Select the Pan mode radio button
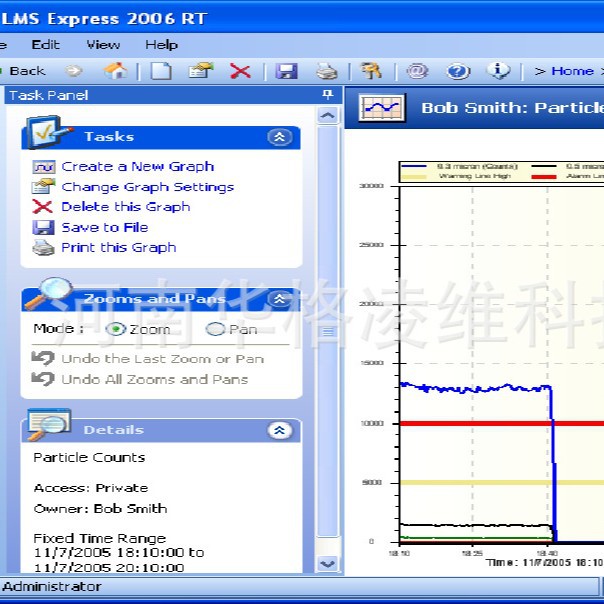Screen dimensions: 604x604 pyautogui.click(x=214, y=329)
